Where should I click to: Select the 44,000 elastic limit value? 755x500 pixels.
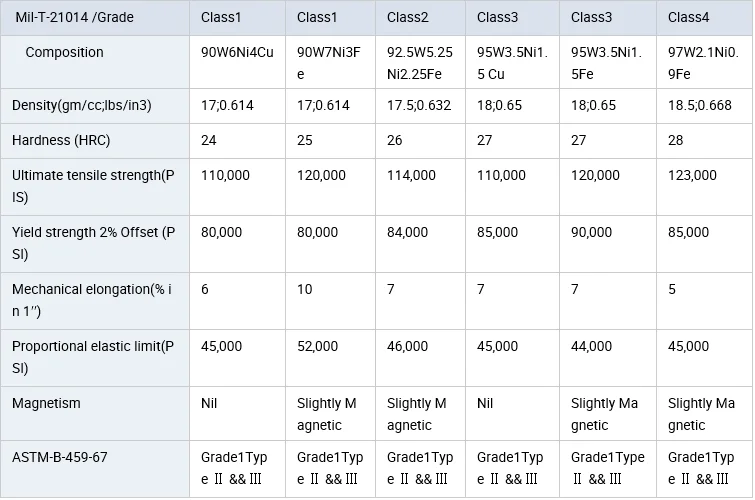(591, 346)
